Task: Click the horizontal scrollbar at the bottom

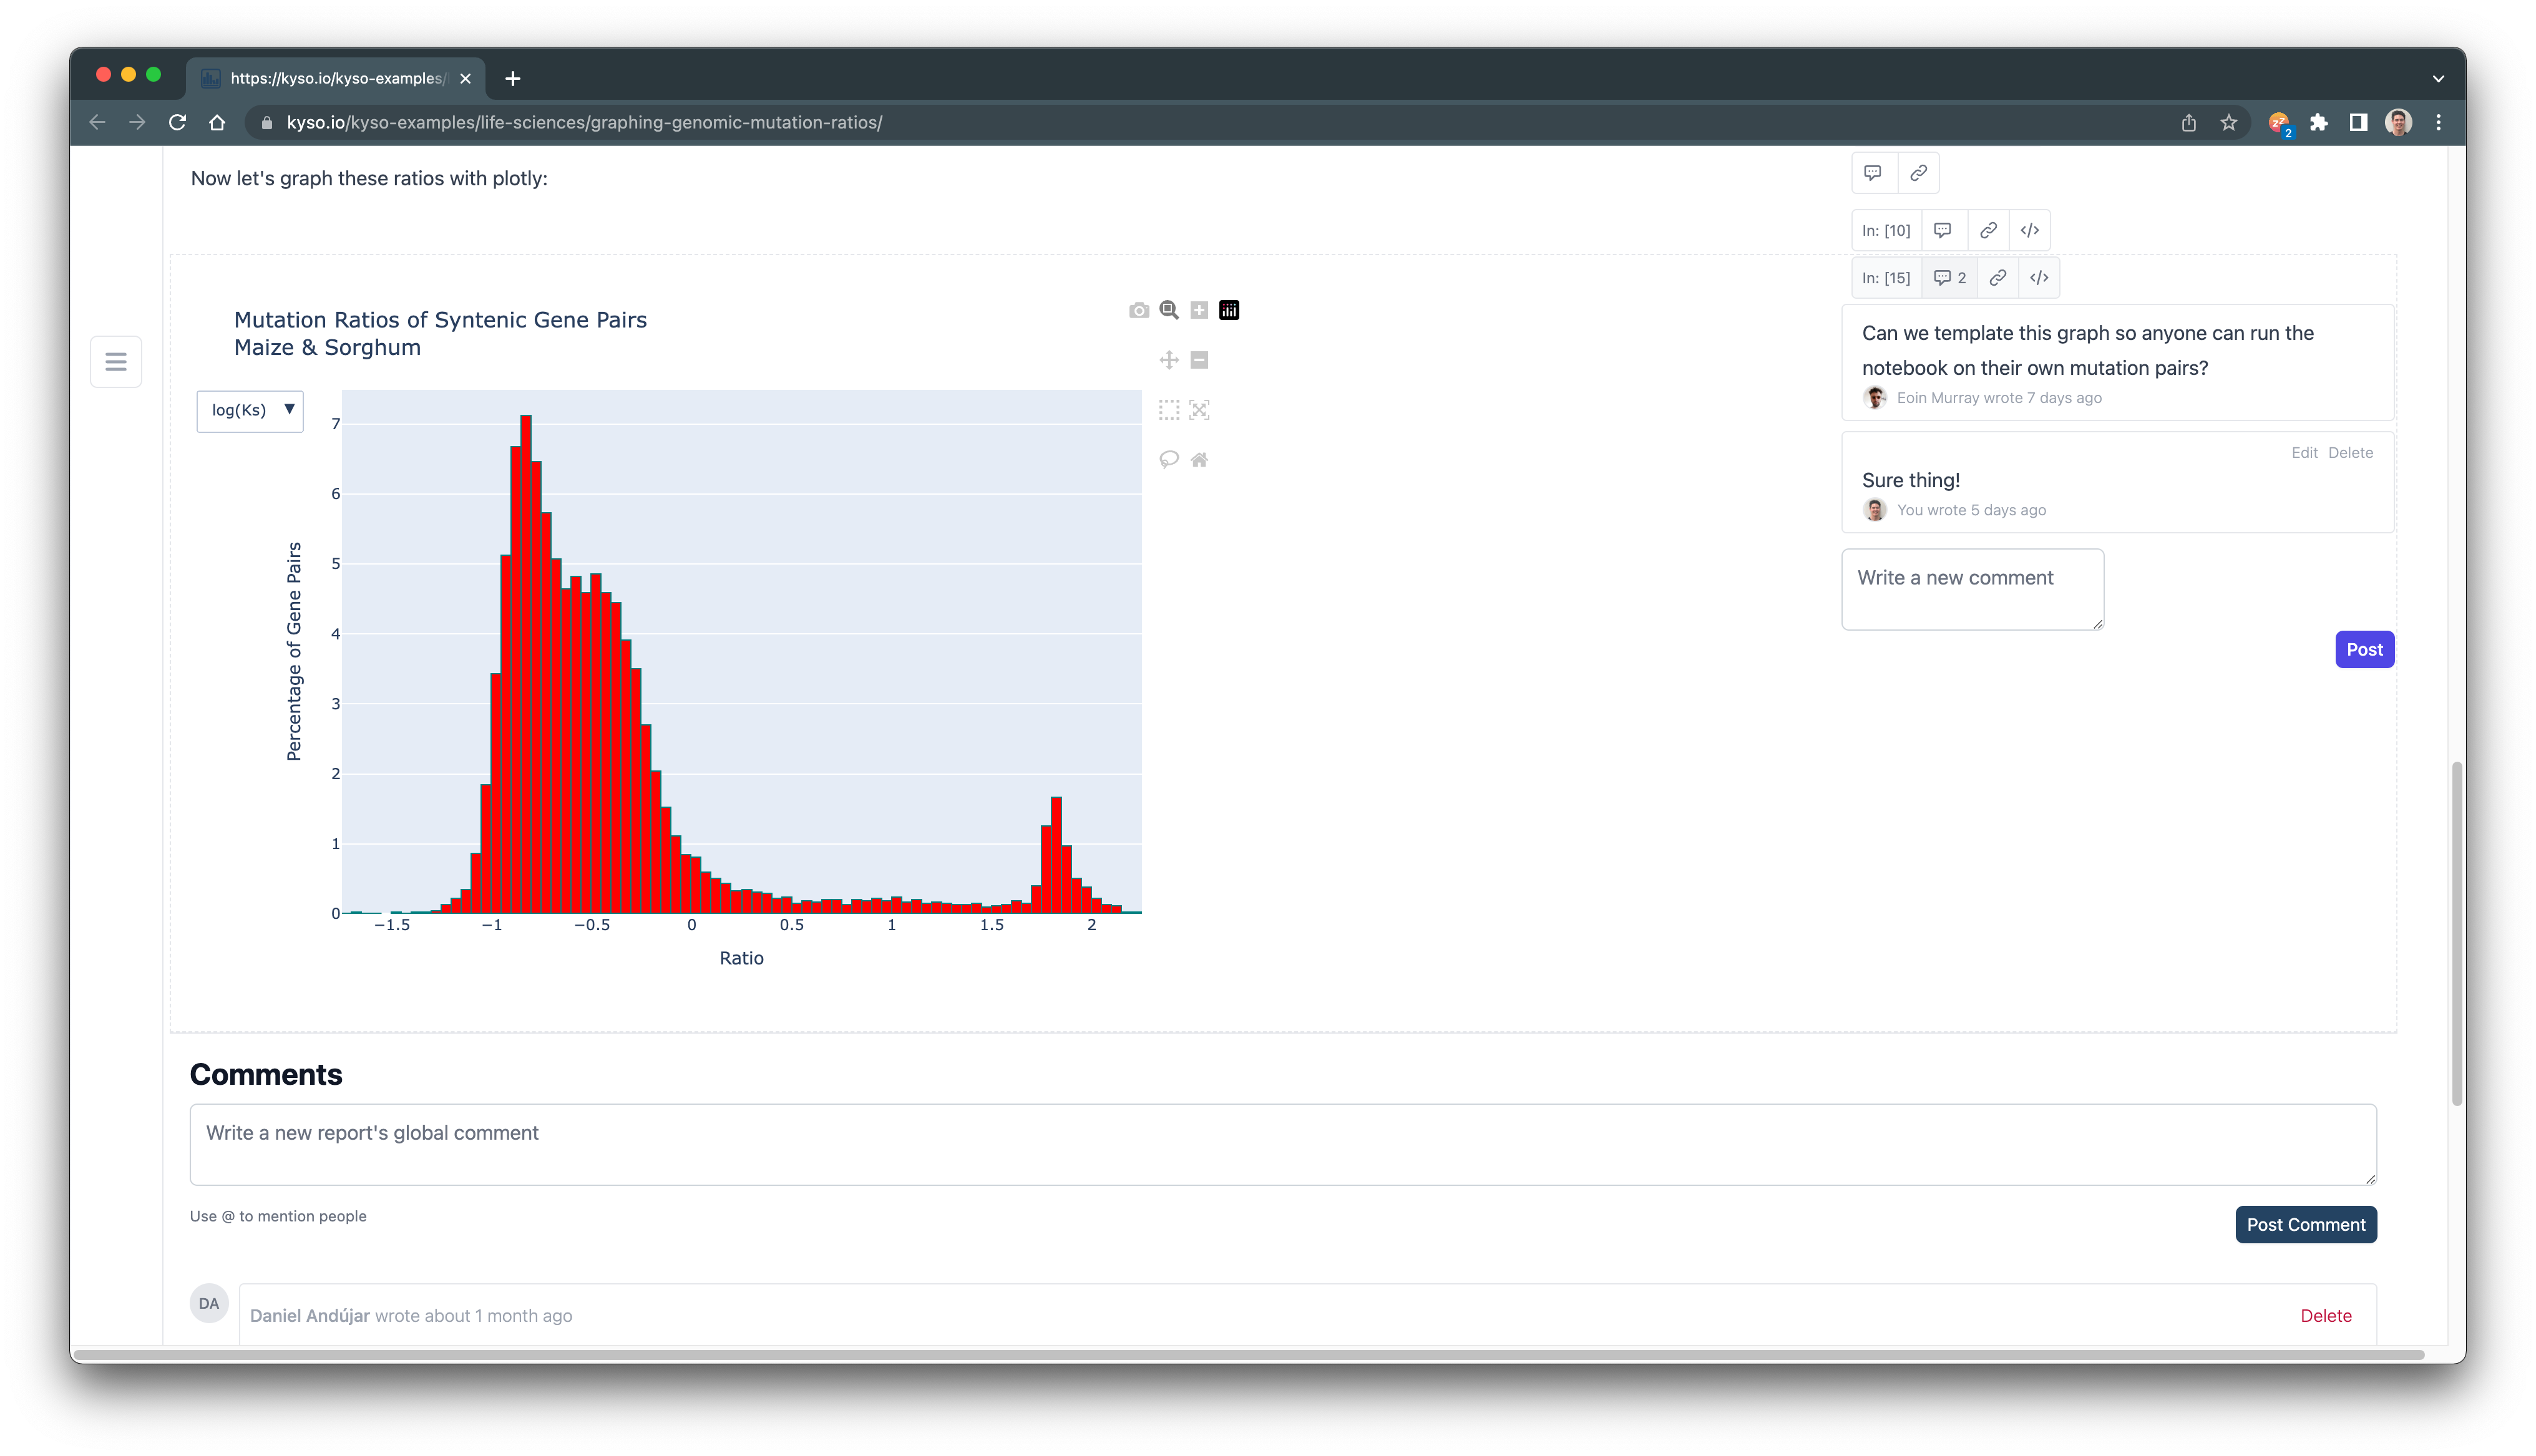Action: [x=1249, y=1354]
